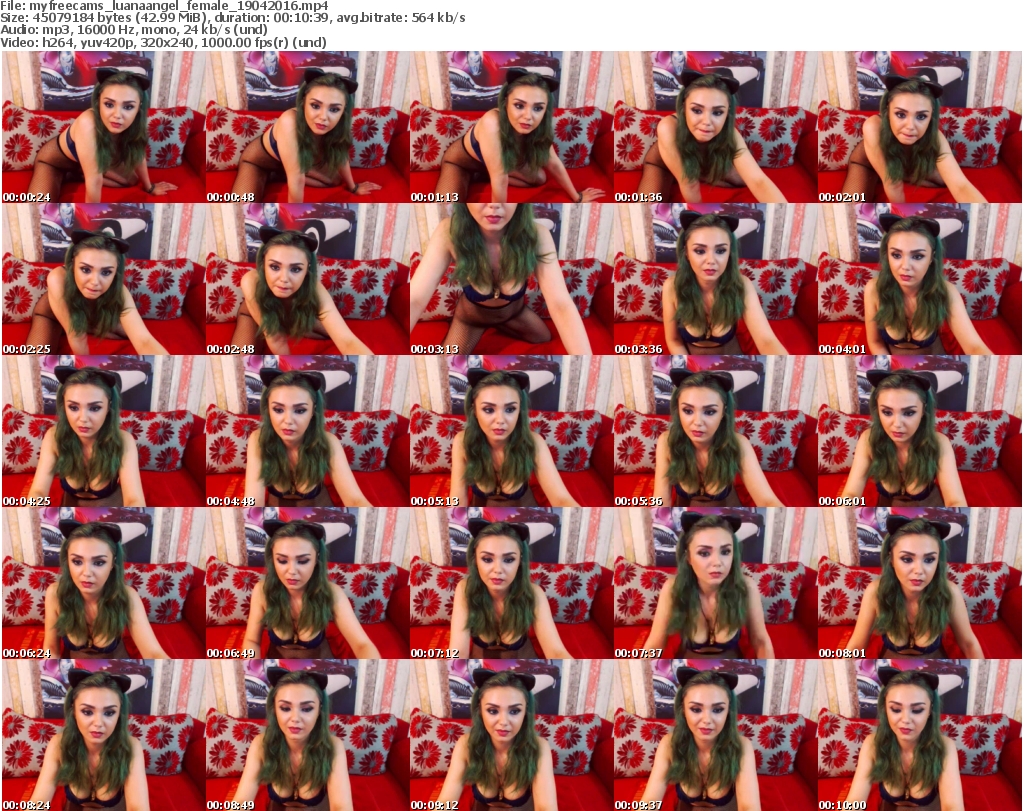Choose the frame stamped 00:06:24
The height and width of the screenshot is (811, 1024).
[103, 583]
